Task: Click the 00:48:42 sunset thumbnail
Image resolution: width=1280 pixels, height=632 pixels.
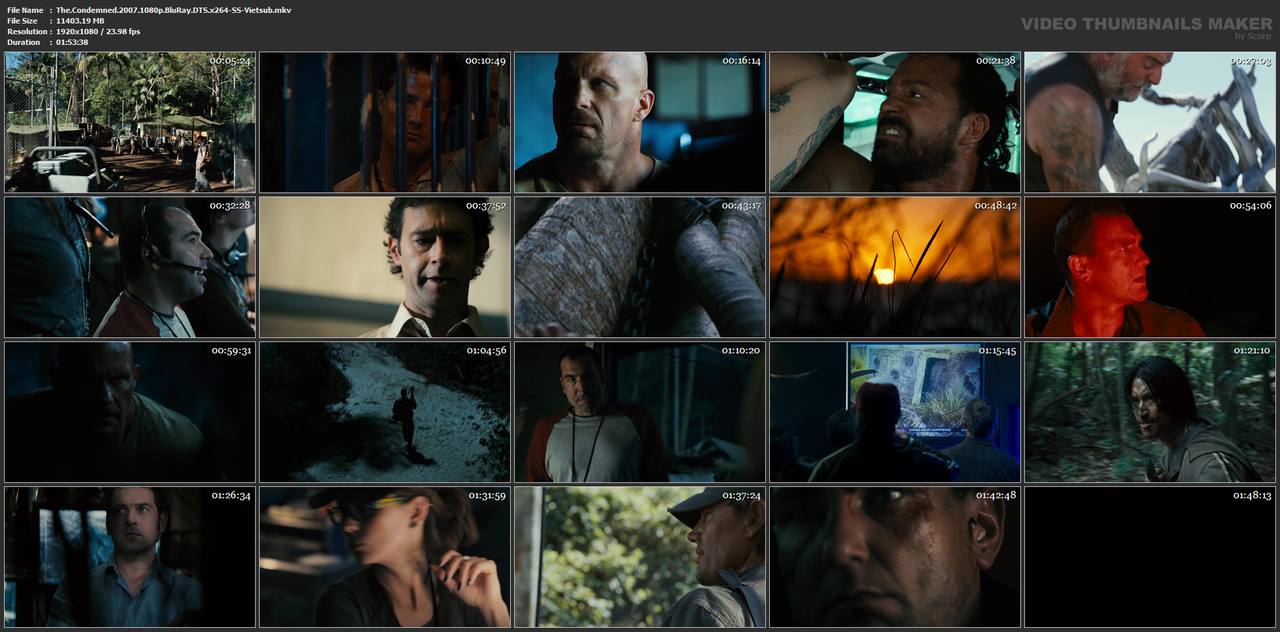Action: click(895, 267)
